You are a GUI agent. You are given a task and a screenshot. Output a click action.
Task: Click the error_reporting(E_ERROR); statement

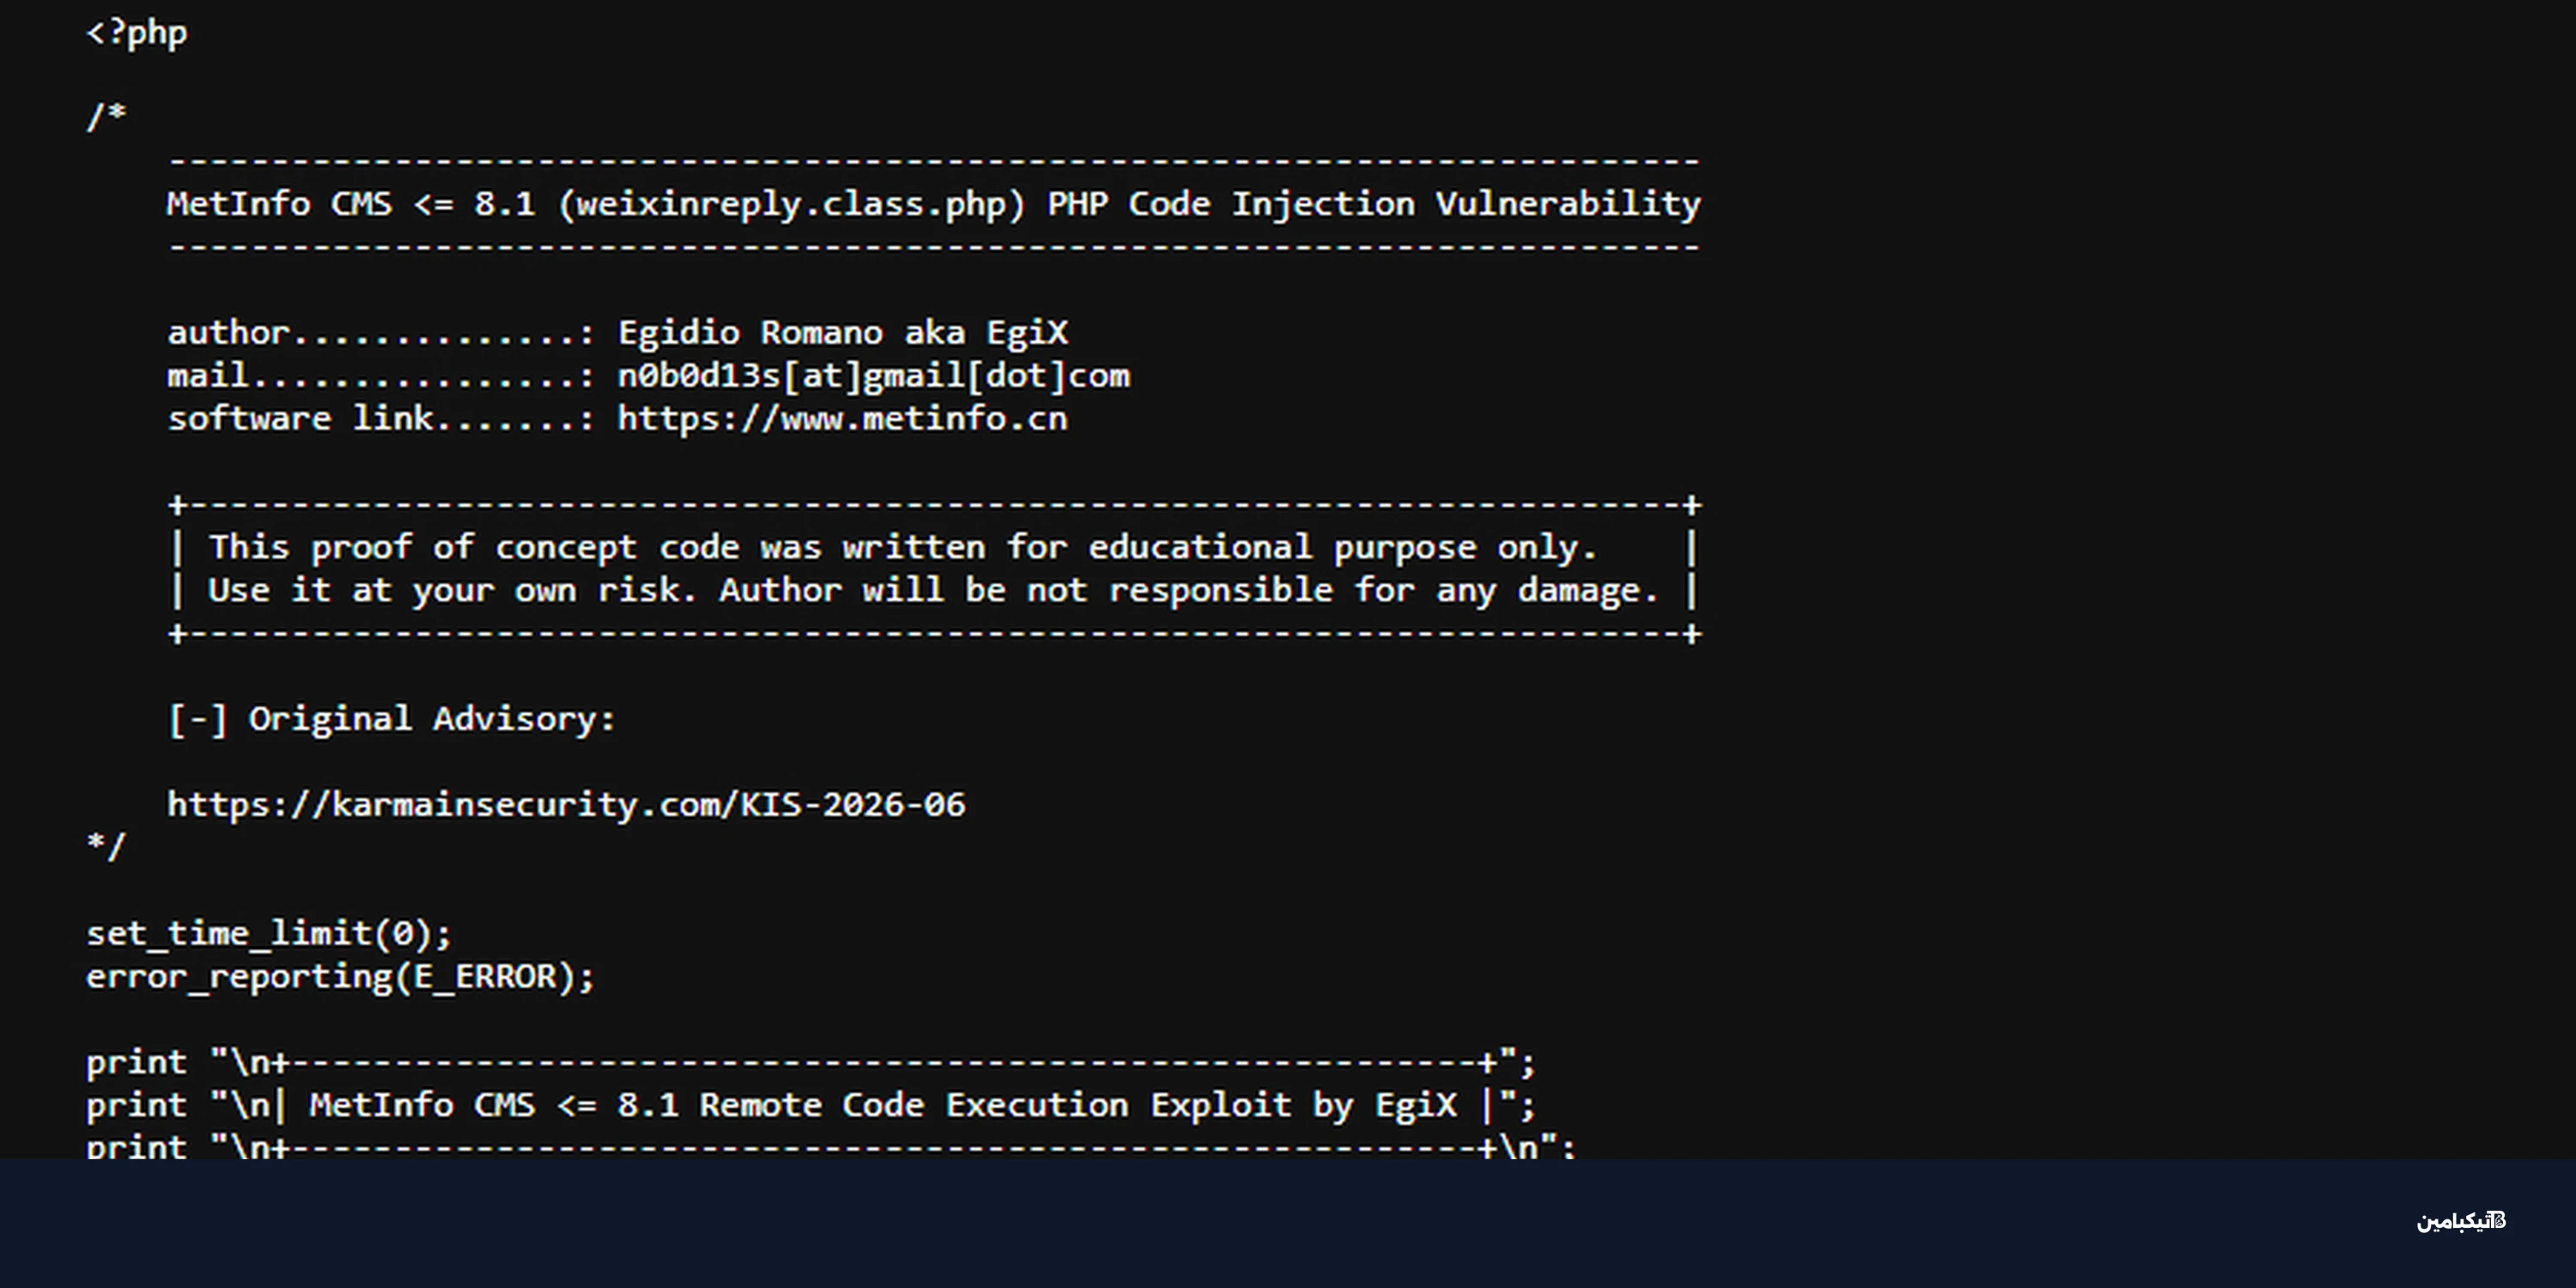[340, 977]
